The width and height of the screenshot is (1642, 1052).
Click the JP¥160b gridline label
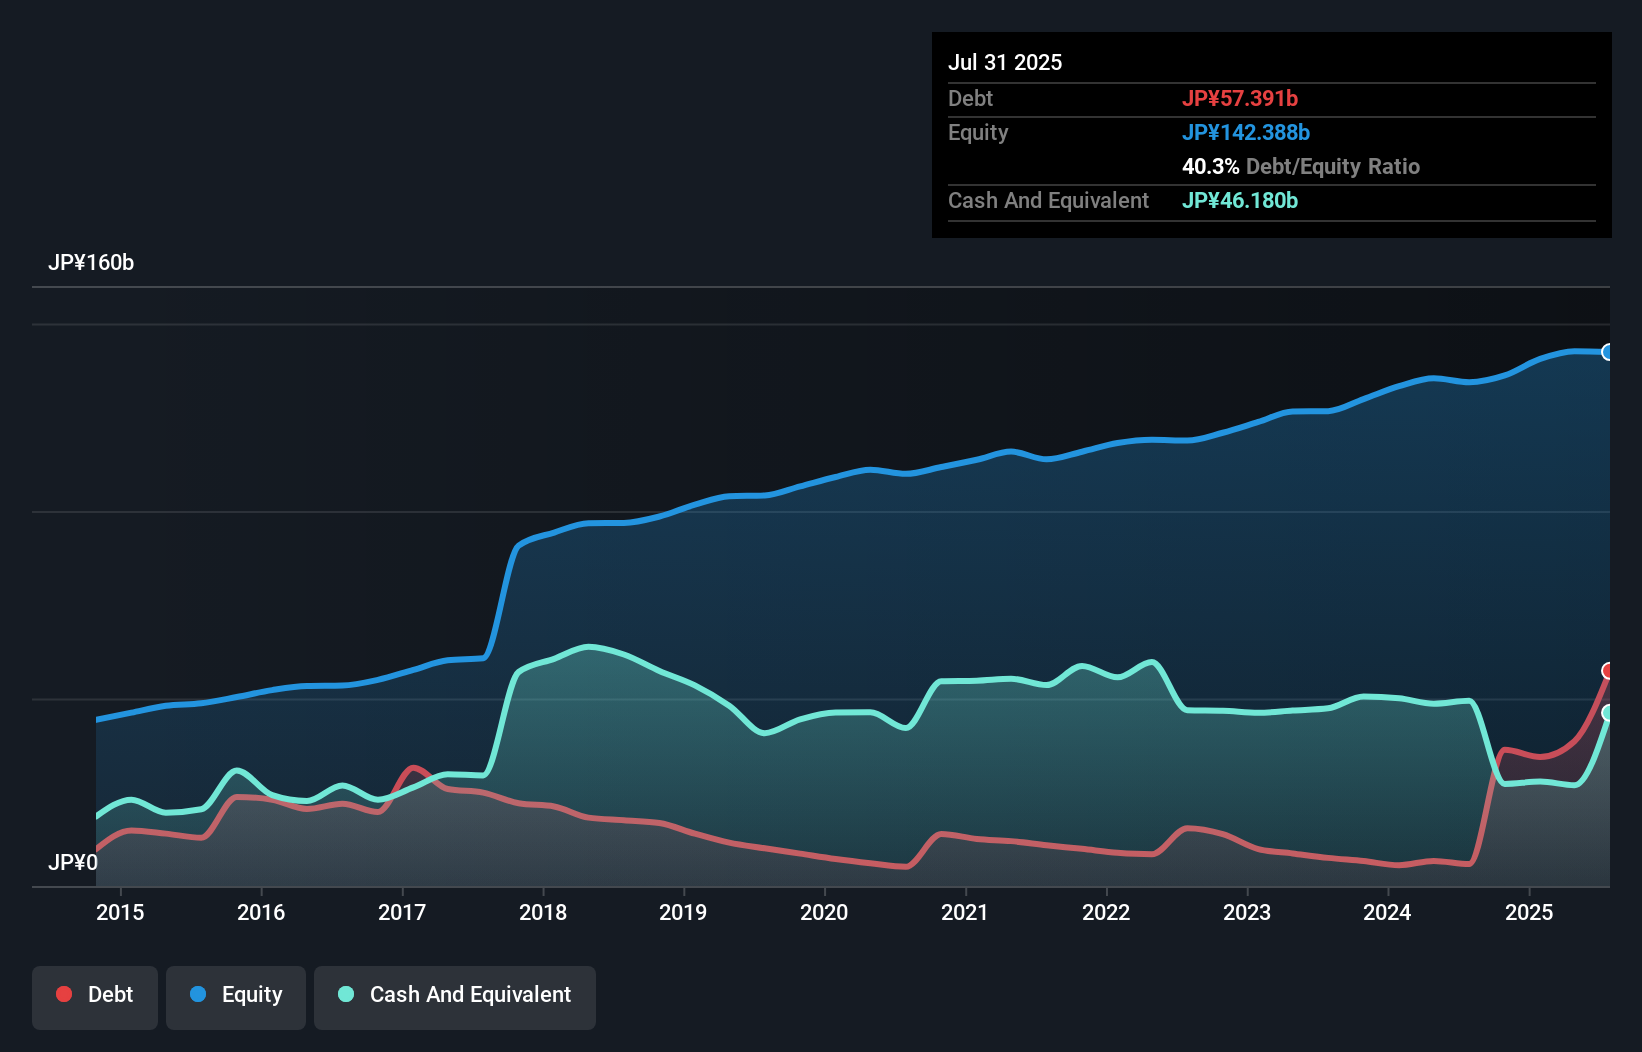pyautogui.click(x=91, y=263)
